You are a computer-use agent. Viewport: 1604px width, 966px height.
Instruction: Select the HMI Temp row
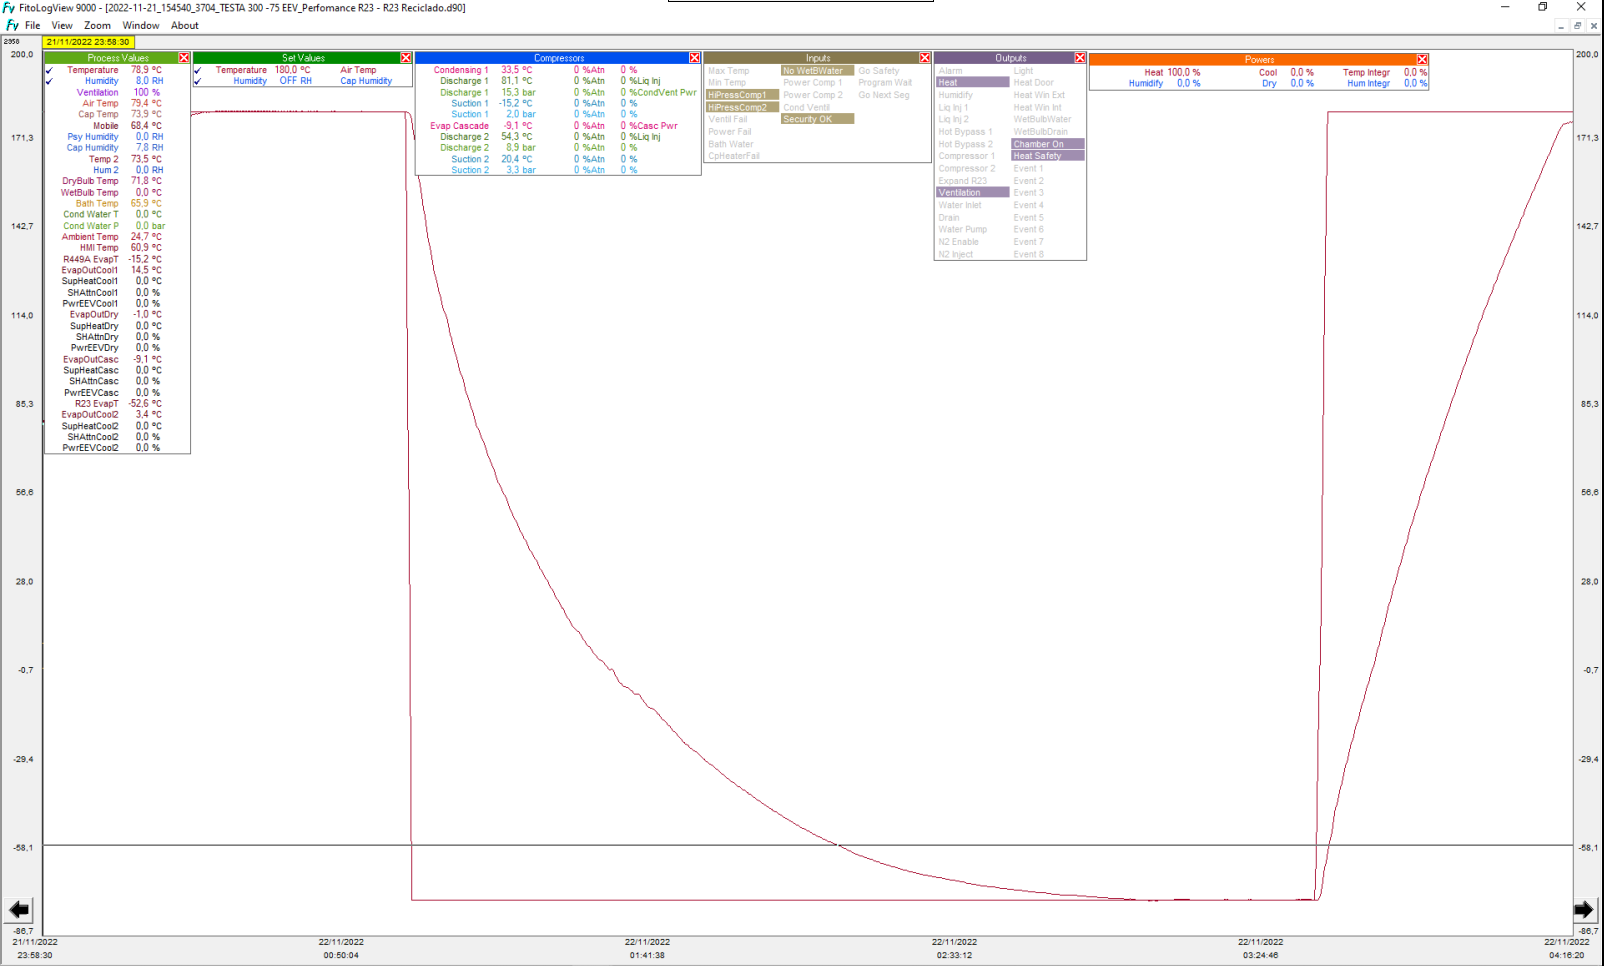point(117,248)
